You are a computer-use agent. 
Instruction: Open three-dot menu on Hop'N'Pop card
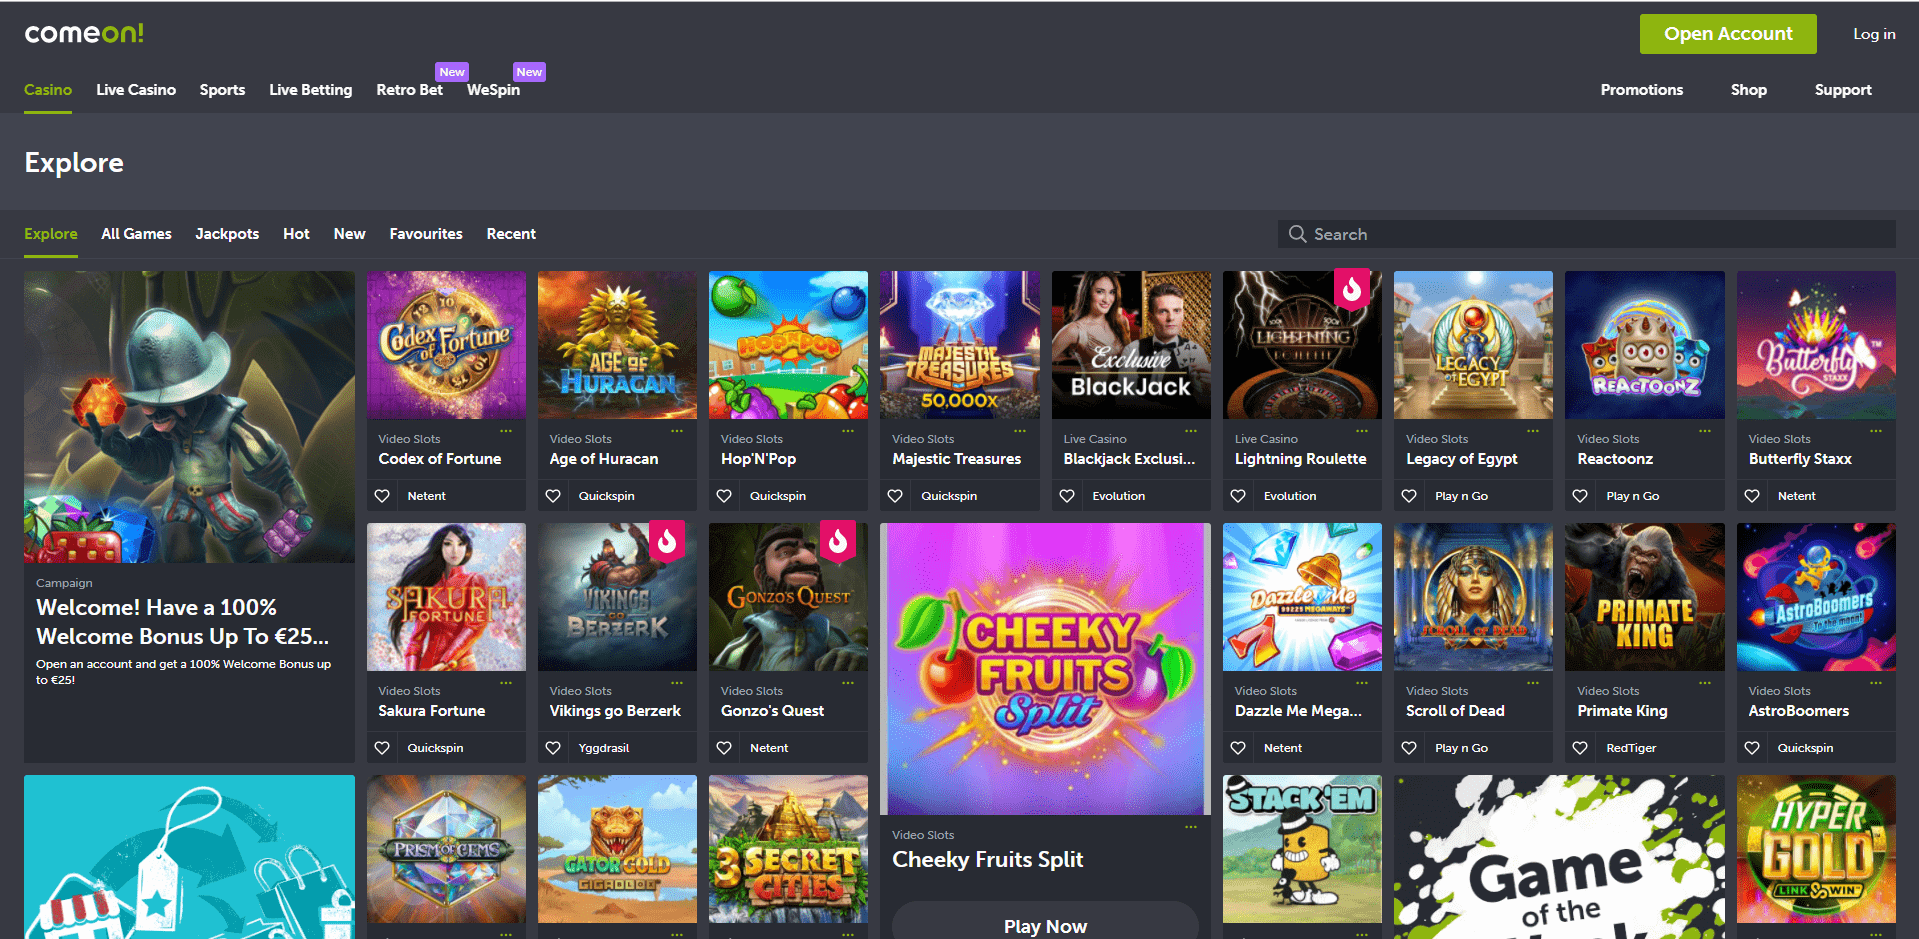pyautogui.click(x=848, y=431)
